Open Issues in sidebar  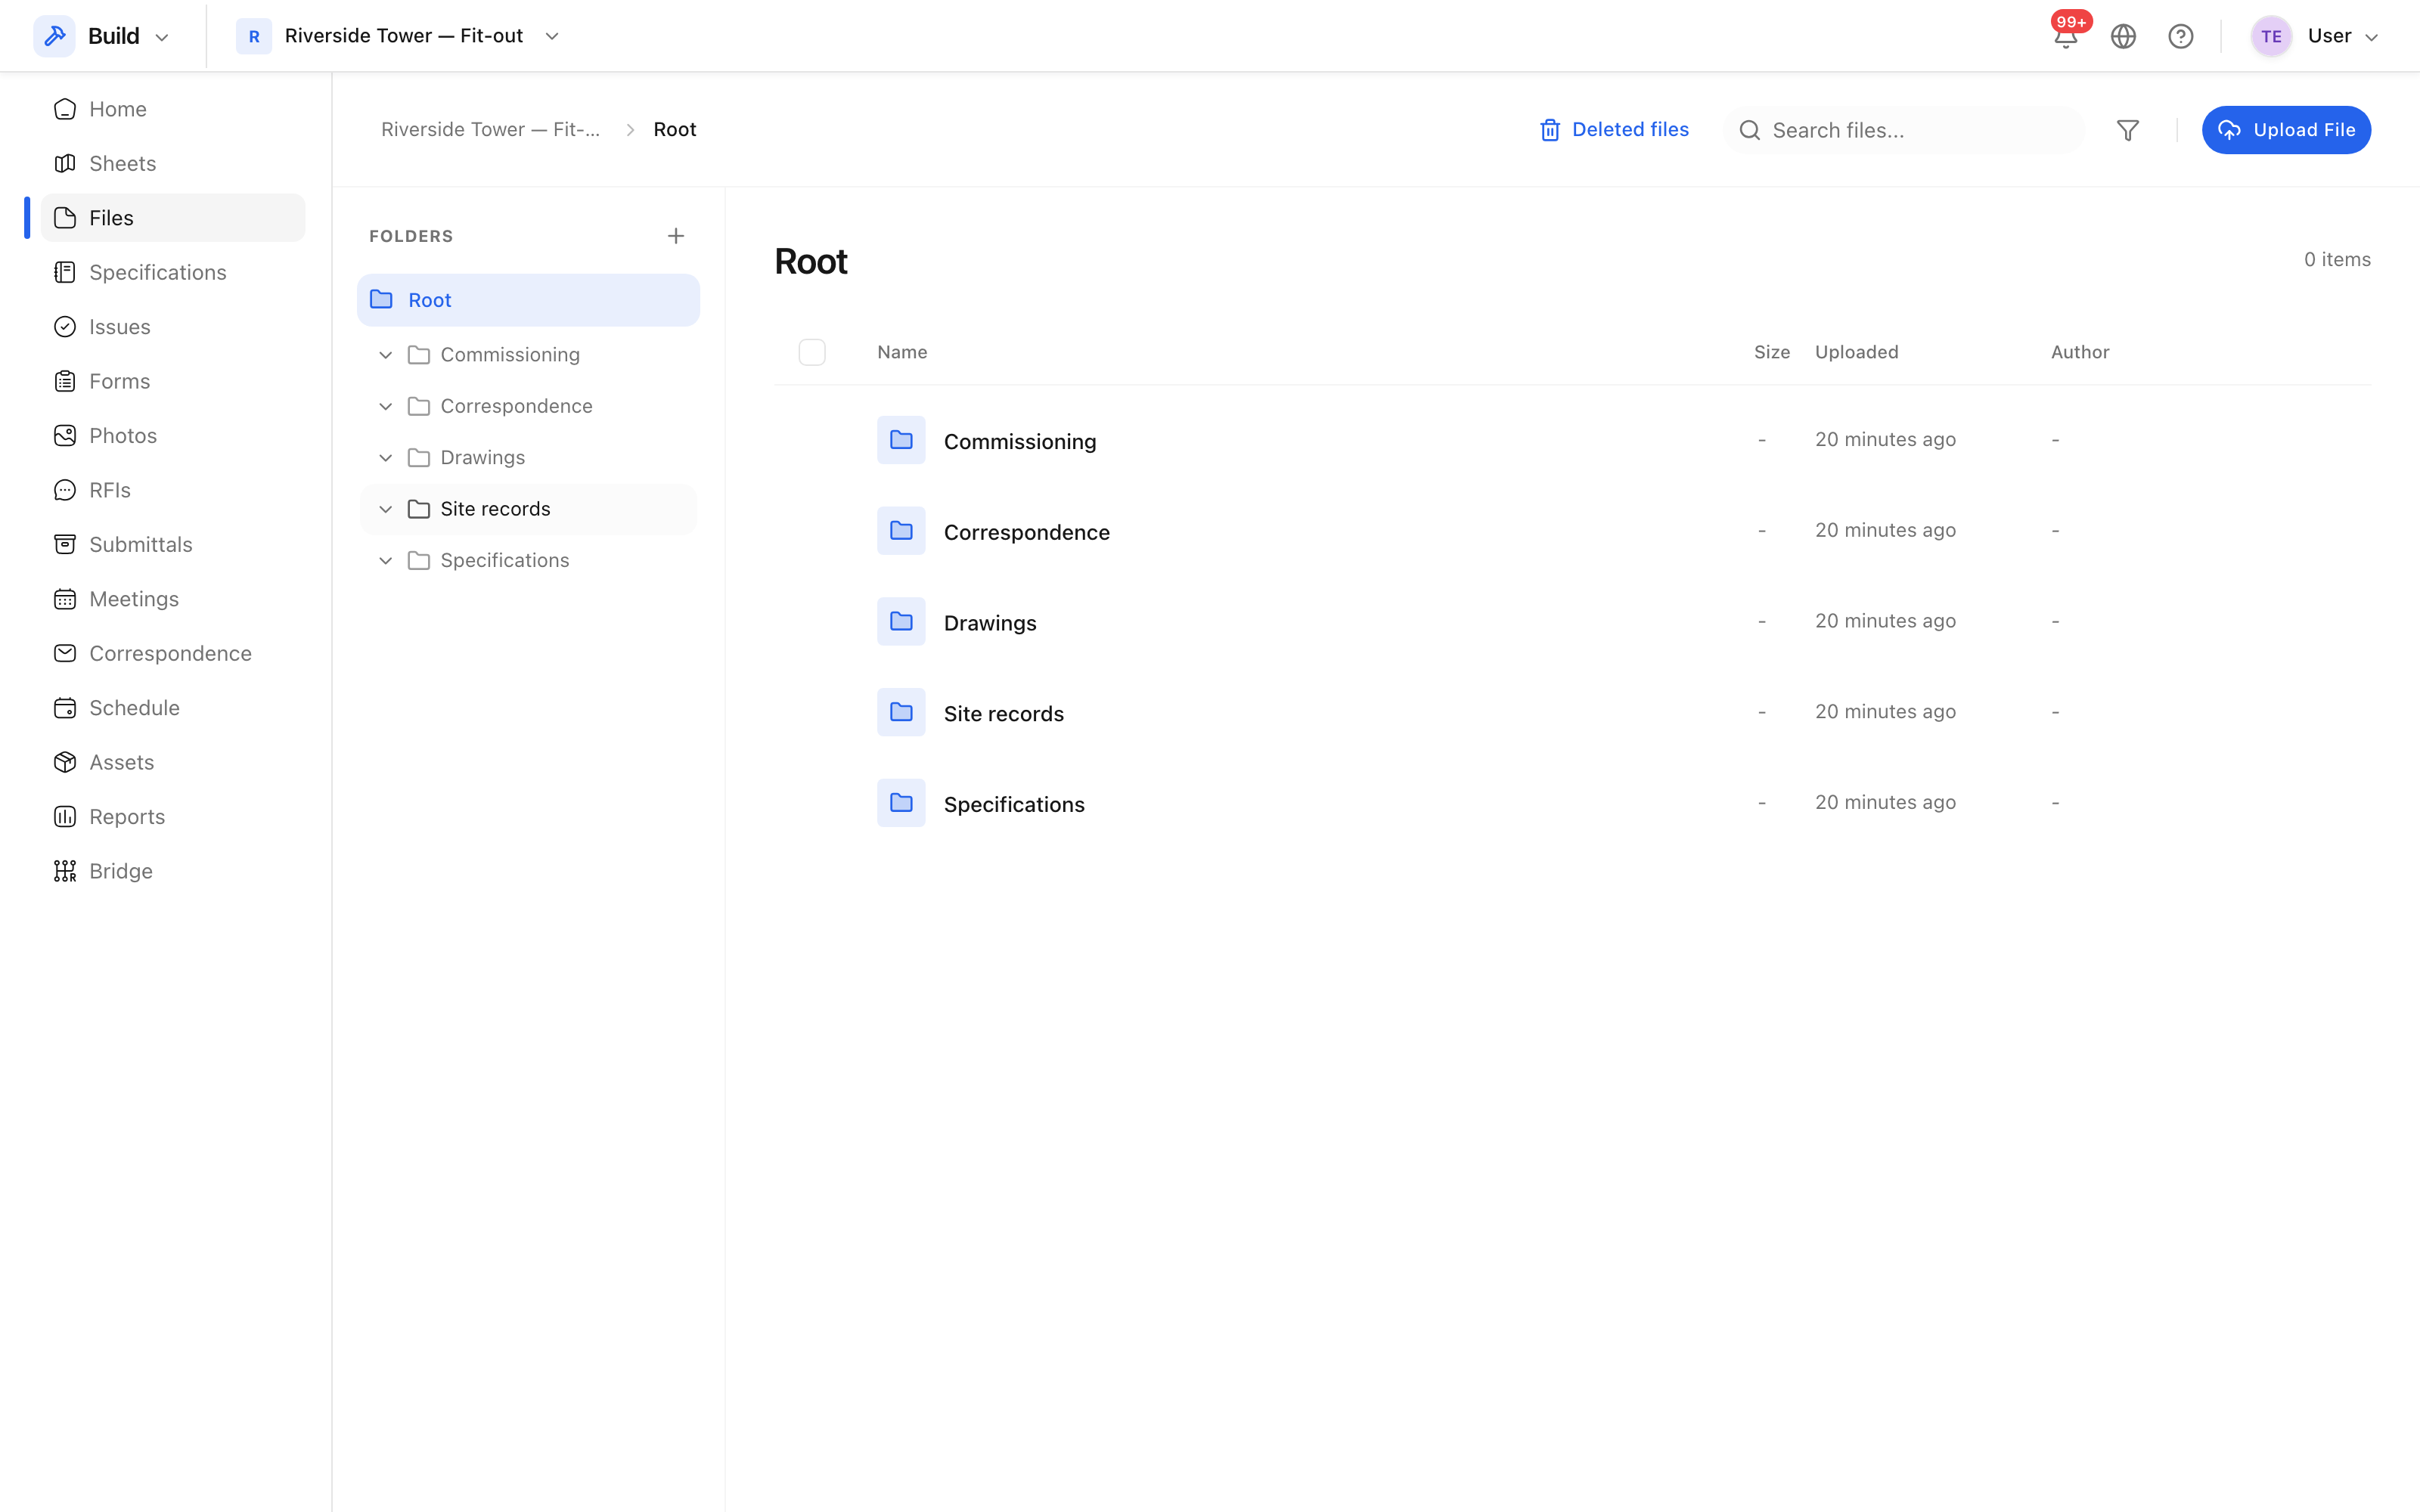[x=173, y=327]
